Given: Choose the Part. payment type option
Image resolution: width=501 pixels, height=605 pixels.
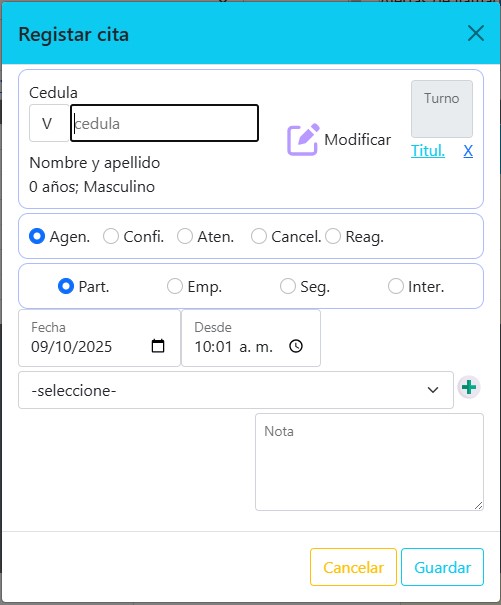Looking at the screenshot, I should [66, 286].
